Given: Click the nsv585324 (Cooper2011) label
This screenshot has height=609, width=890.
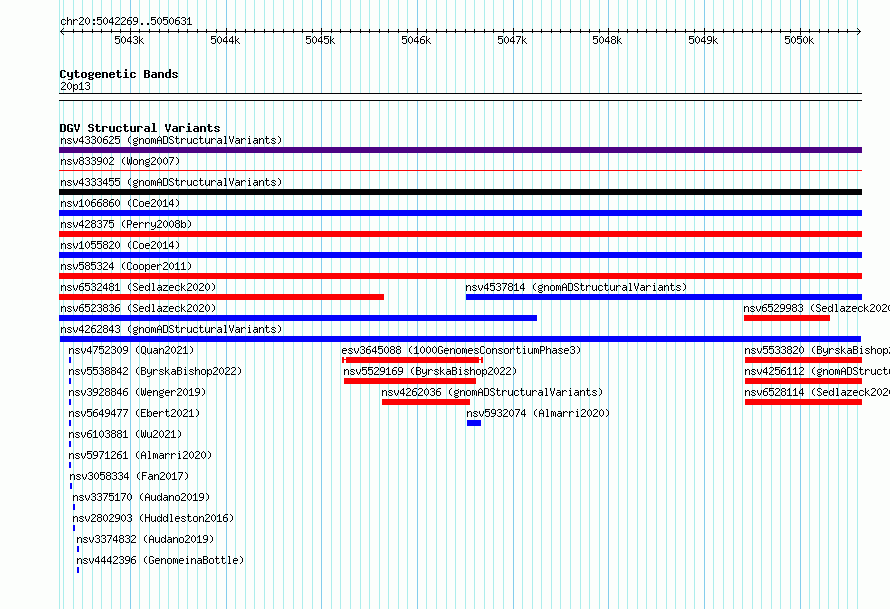Looking at the screenshot, I should [126, 266].
